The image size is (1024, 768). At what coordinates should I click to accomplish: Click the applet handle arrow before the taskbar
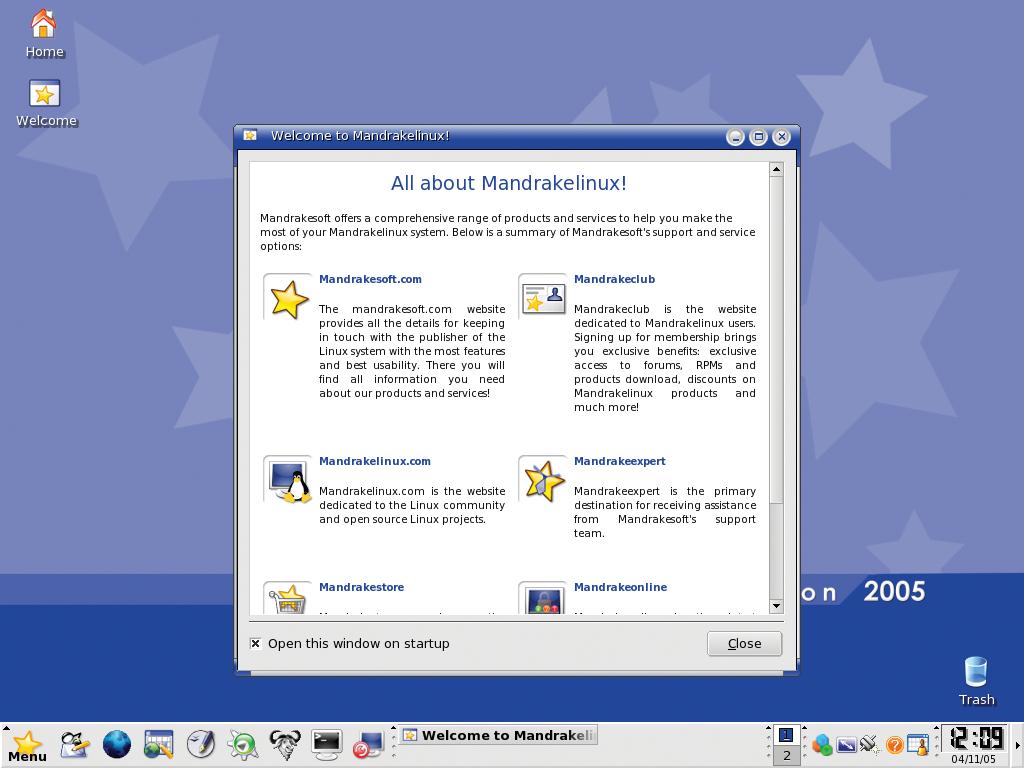click(x=393, y=728)
